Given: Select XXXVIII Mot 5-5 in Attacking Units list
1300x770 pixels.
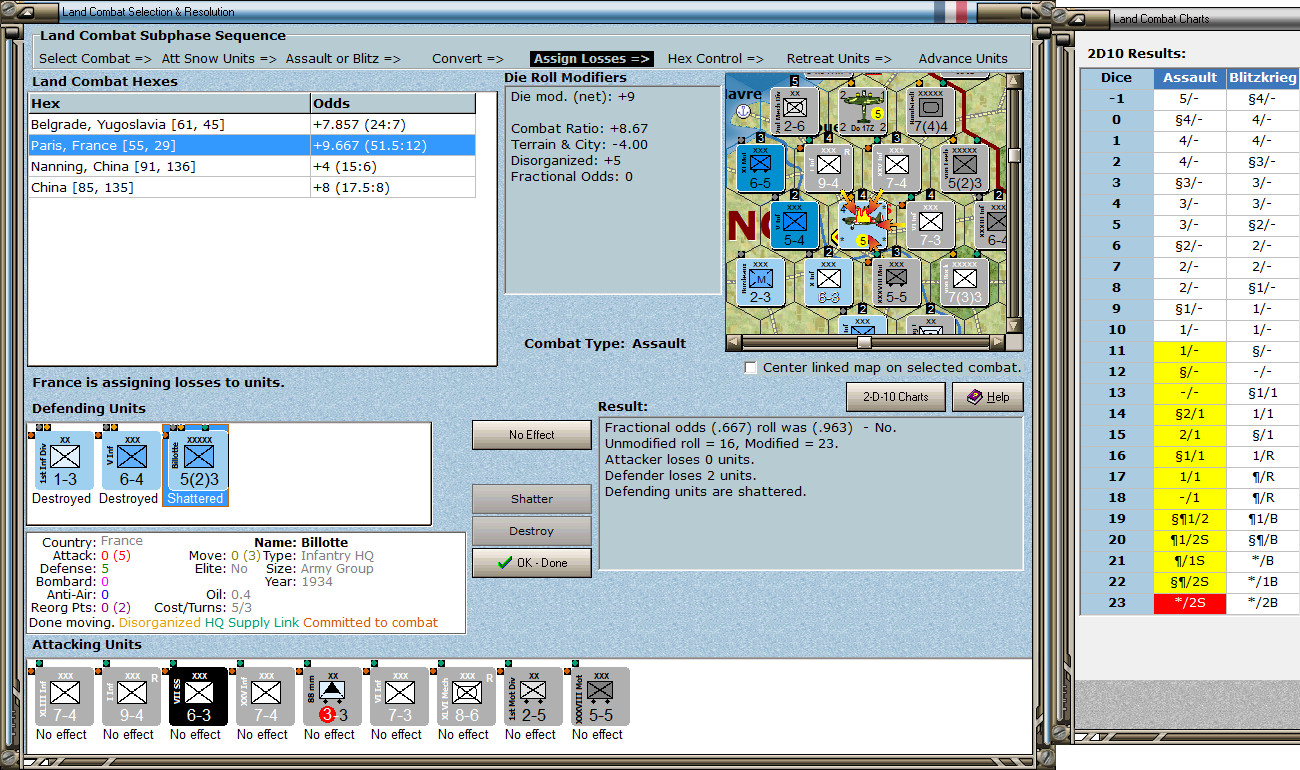Looking at the screenshot, I should pyautogui.click(x=600, y=696).
